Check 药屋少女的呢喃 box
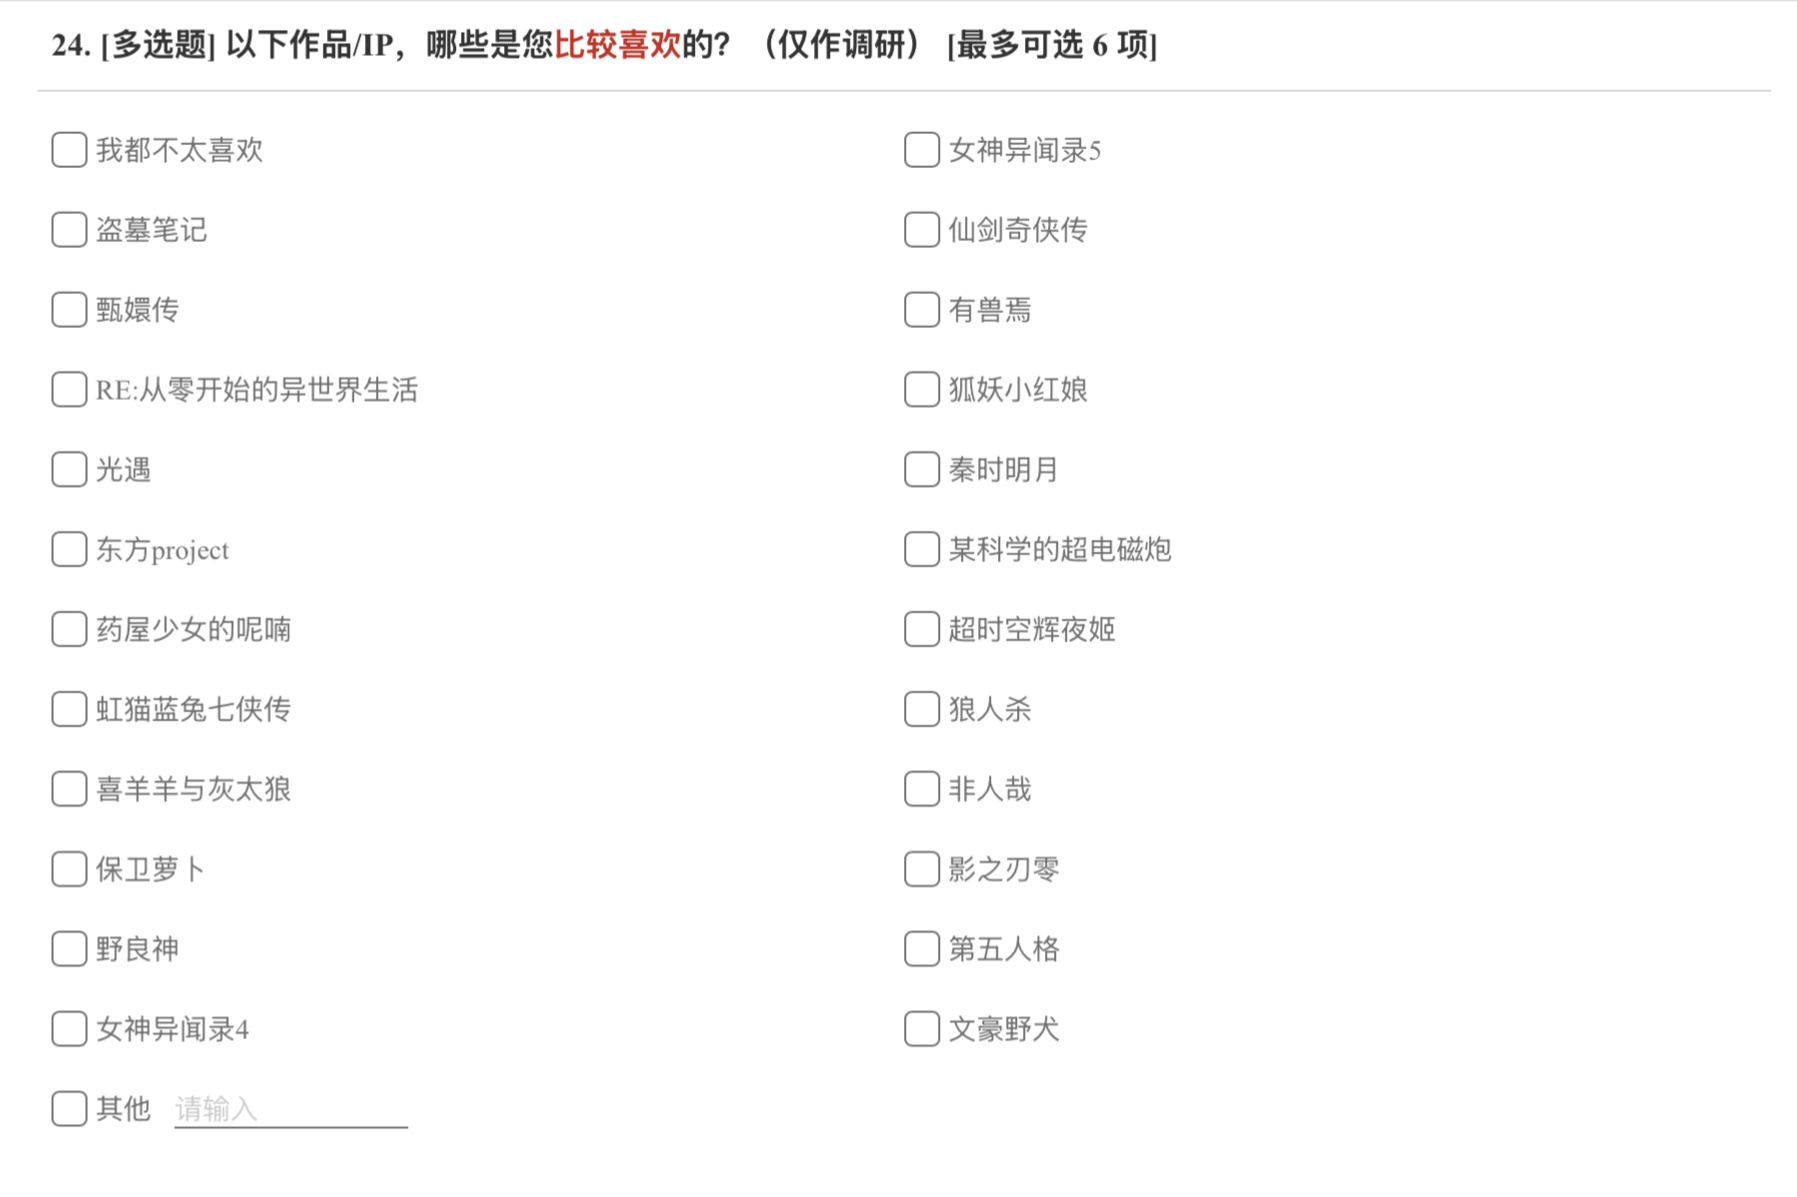The width and height of the screenshot is (1797, 1197). coord(69,629)
